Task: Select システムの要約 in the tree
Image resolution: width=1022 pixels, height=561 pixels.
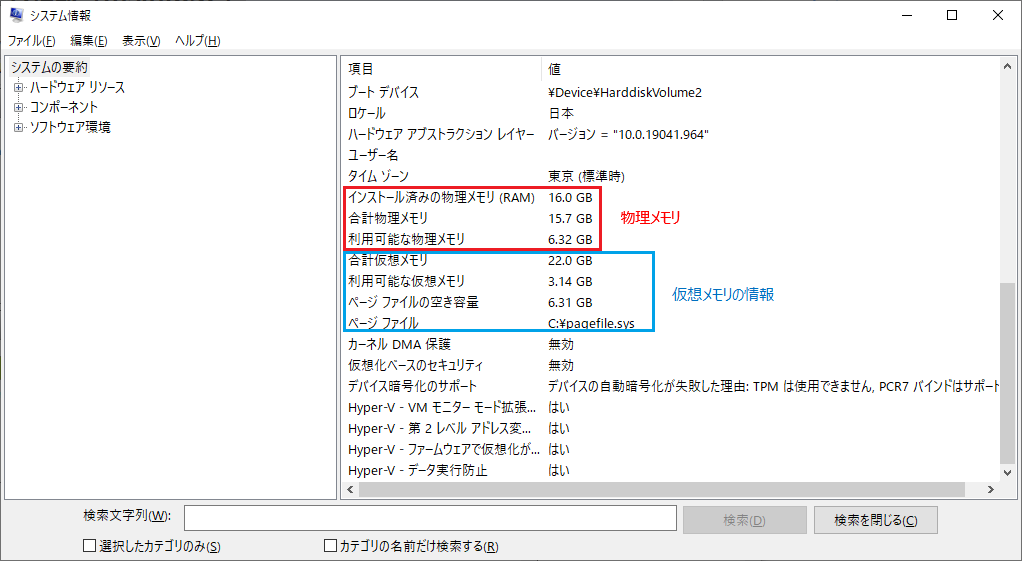Action: pyautogui.click(x=49, y=67)
